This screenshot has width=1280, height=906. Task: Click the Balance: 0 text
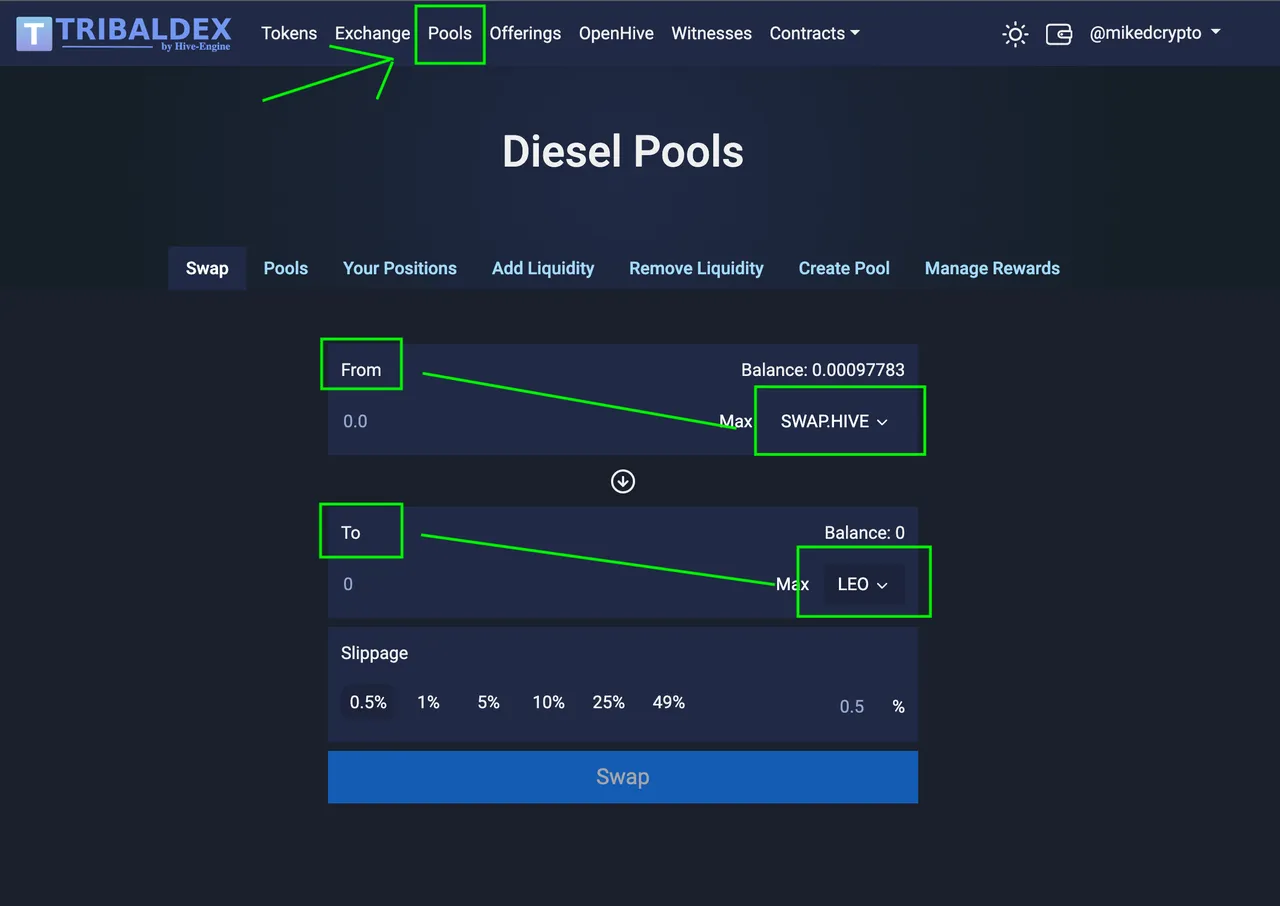[864, 533]
